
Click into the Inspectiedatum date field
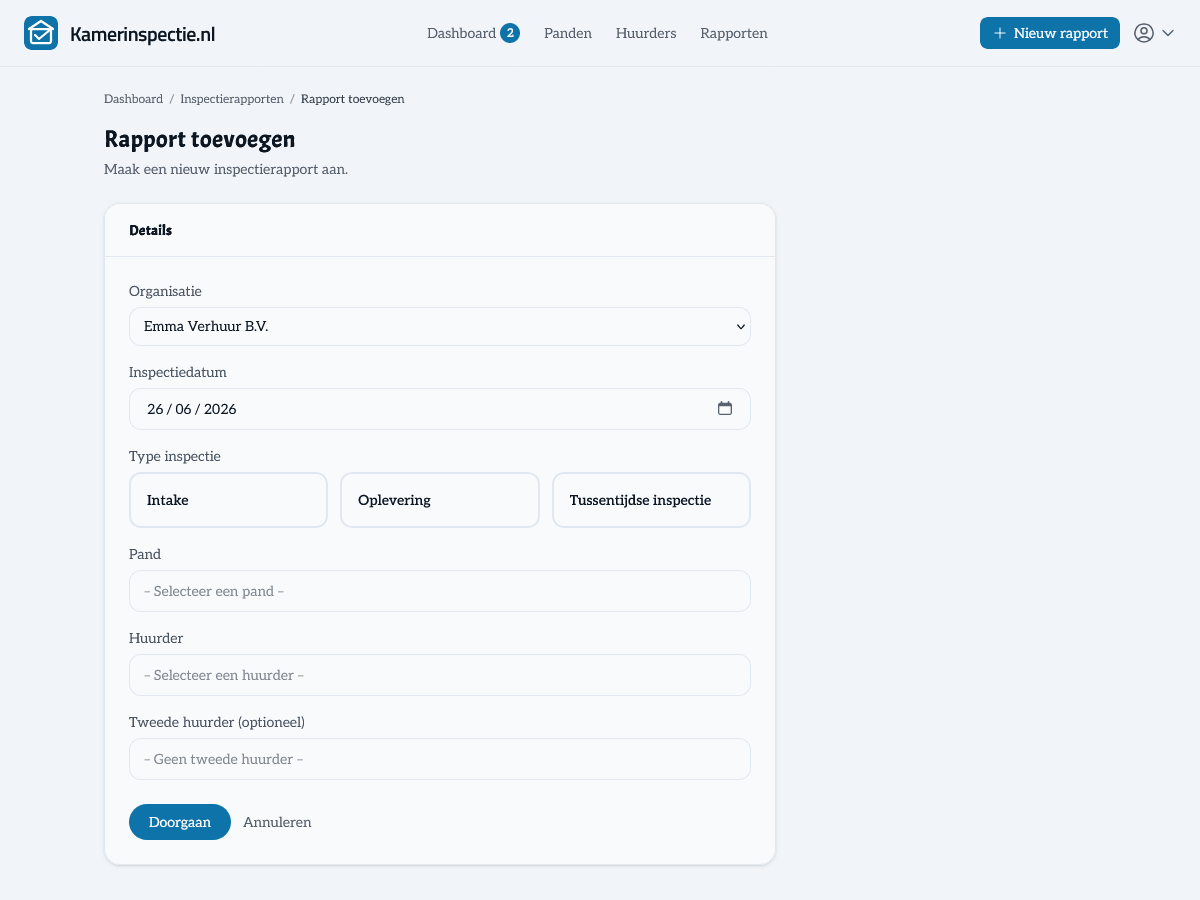coord(440,409)
